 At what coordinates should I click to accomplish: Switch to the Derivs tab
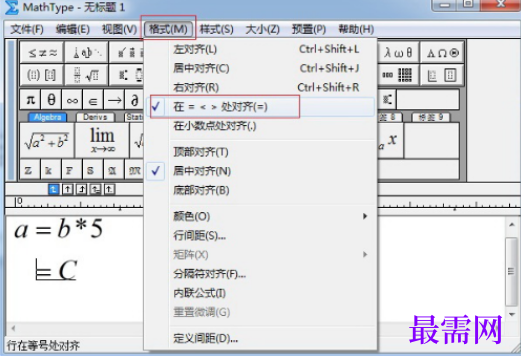click(95, 117)
